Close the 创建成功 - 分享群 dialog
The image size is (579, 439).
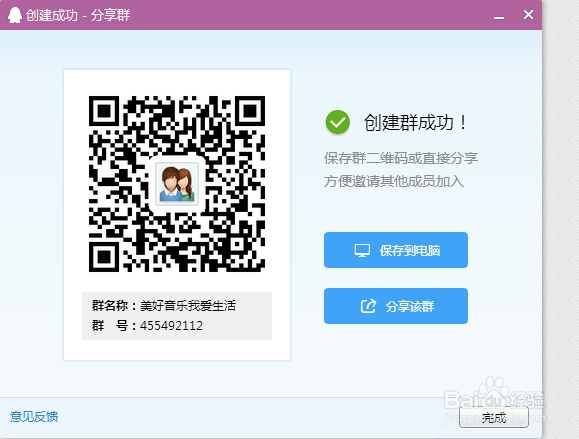528,15
